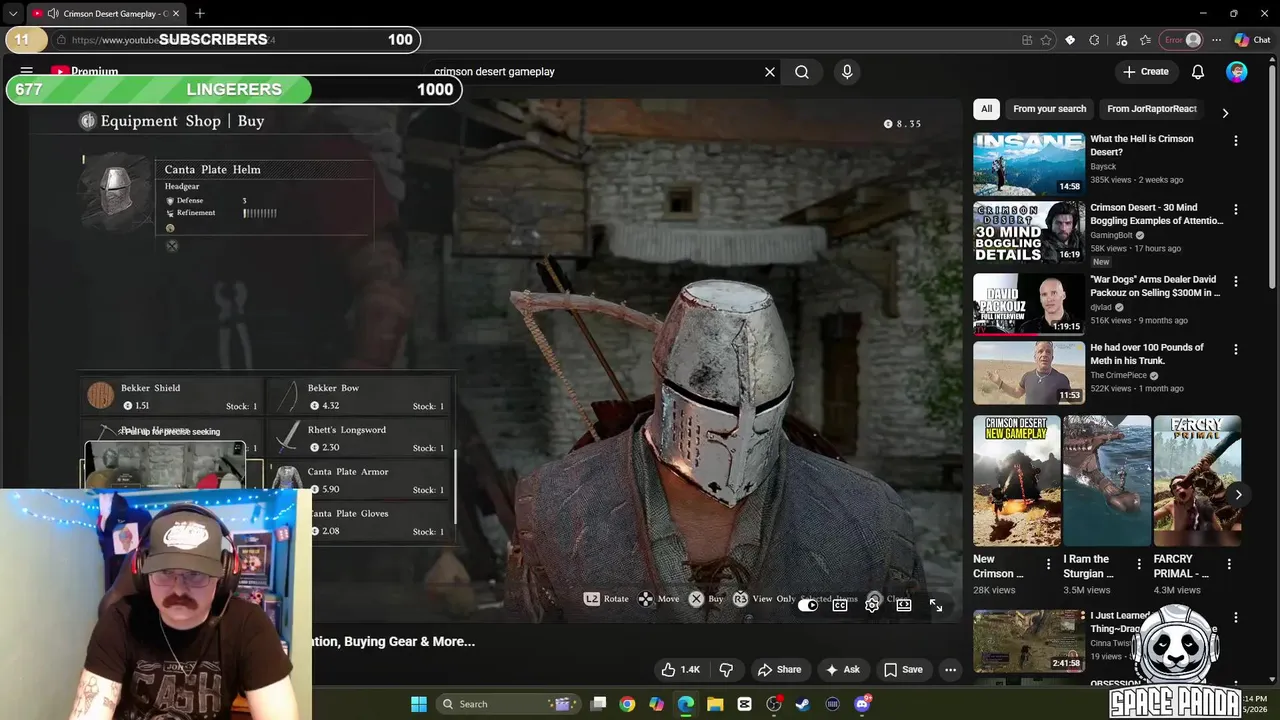Click the Share button under video
Screen dimensions: 1280x720
click(x=779, y=670)
